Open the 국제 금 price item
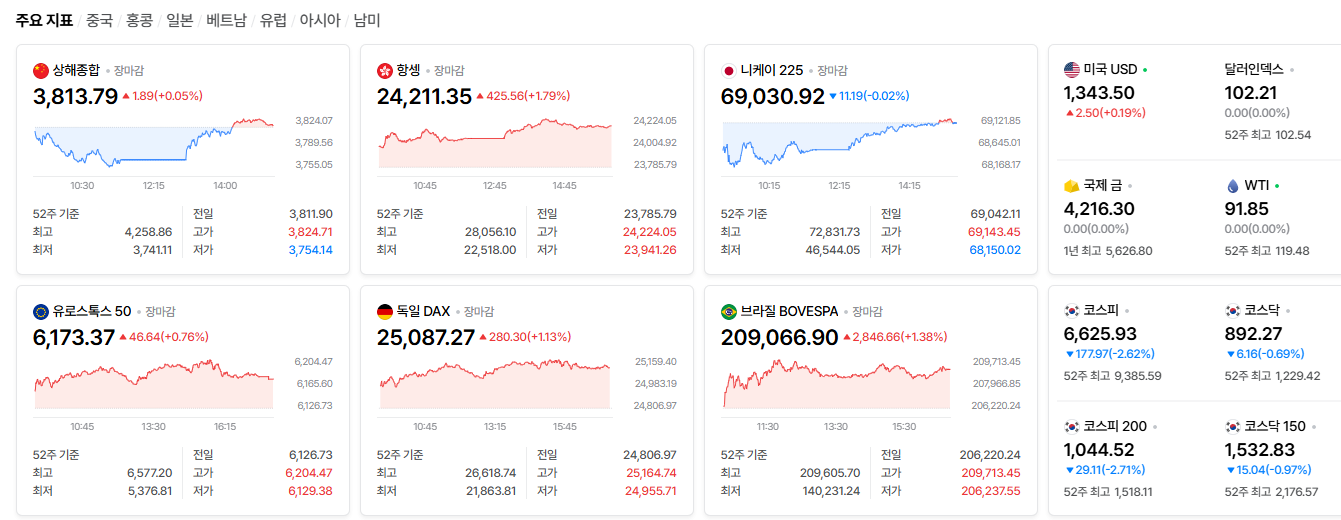The image size is (1341, 520). point(1103,185)
